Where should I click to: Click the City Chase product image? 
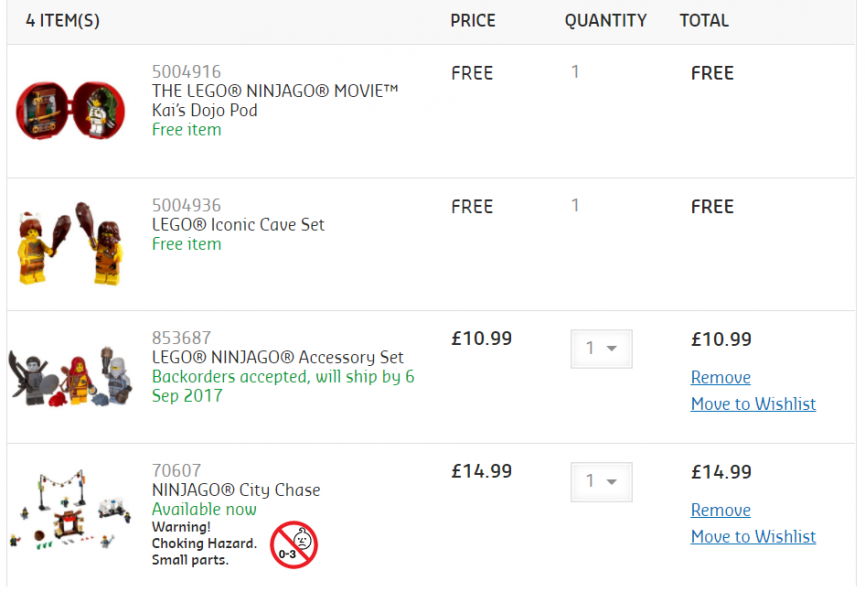coord(71,509)
